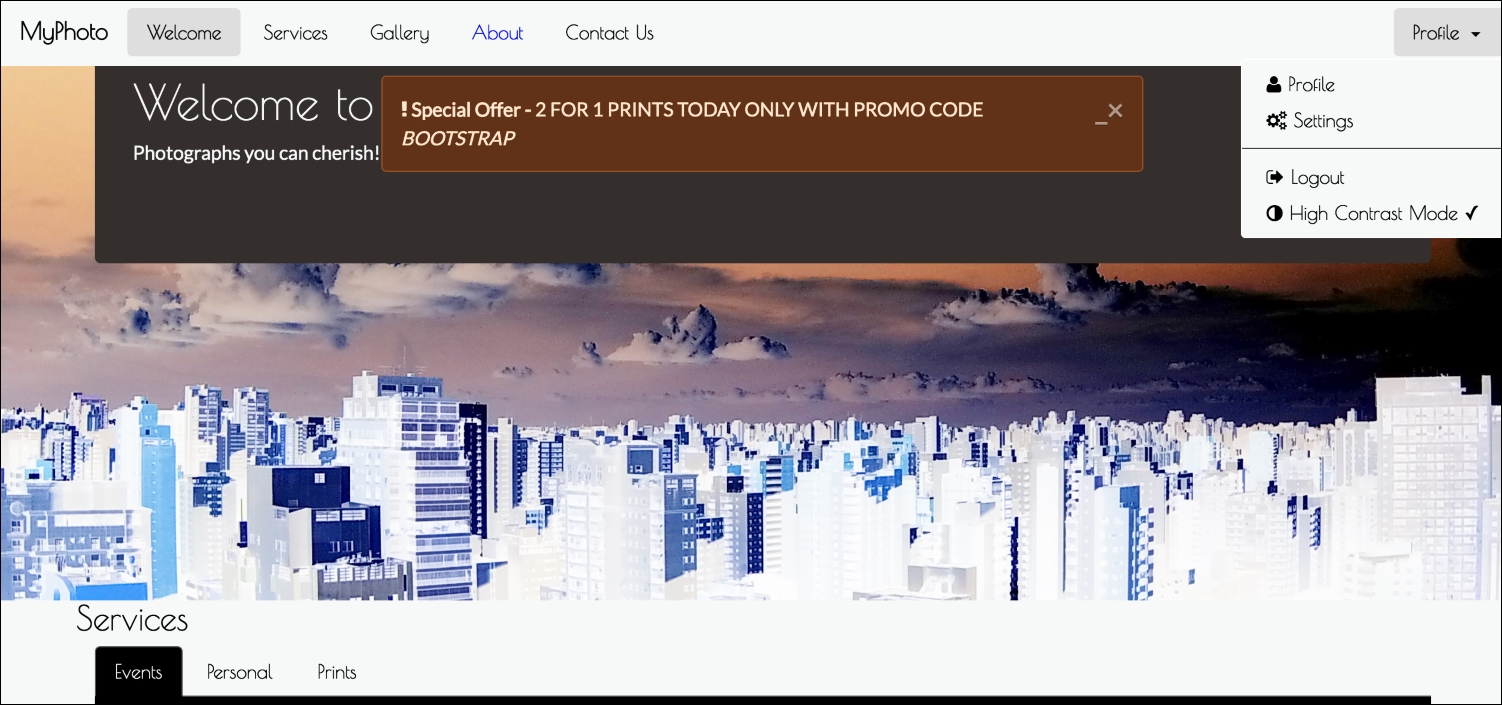The width and height of the screenshot is (1502, 705).
Task: Click the BOOTSTRAP promo code text
Action: click(458, 138)
